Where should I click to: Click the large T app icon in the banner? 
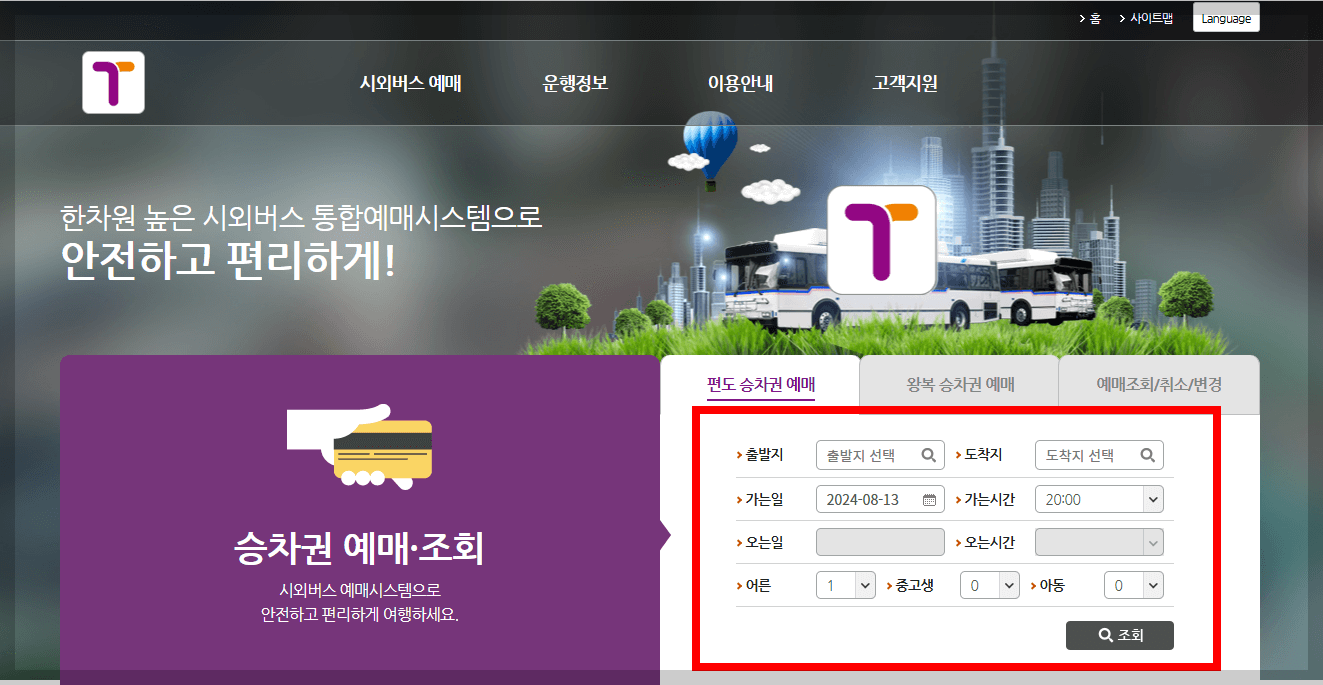880,241
